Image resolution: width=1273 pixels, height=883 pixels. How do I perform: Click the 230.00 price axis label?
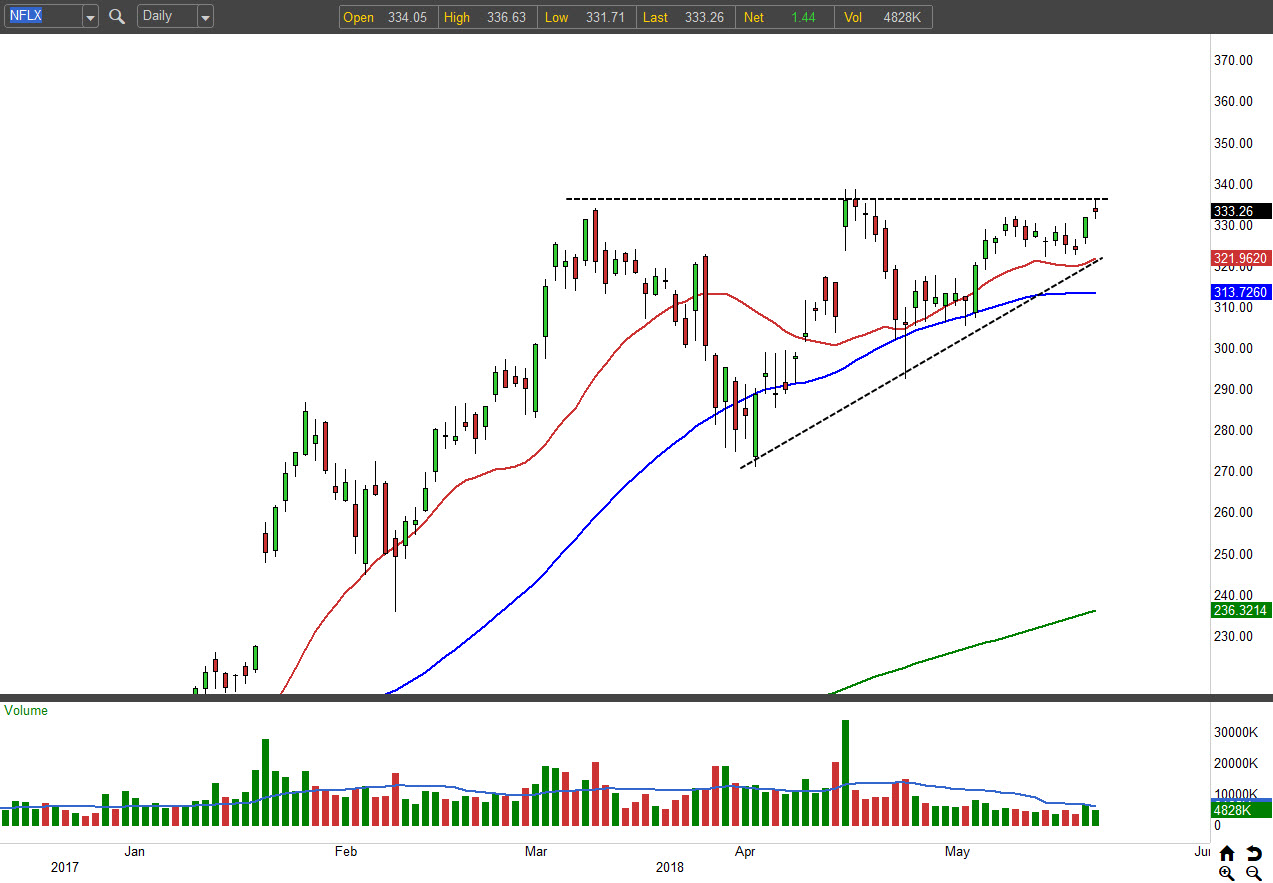1233,636
